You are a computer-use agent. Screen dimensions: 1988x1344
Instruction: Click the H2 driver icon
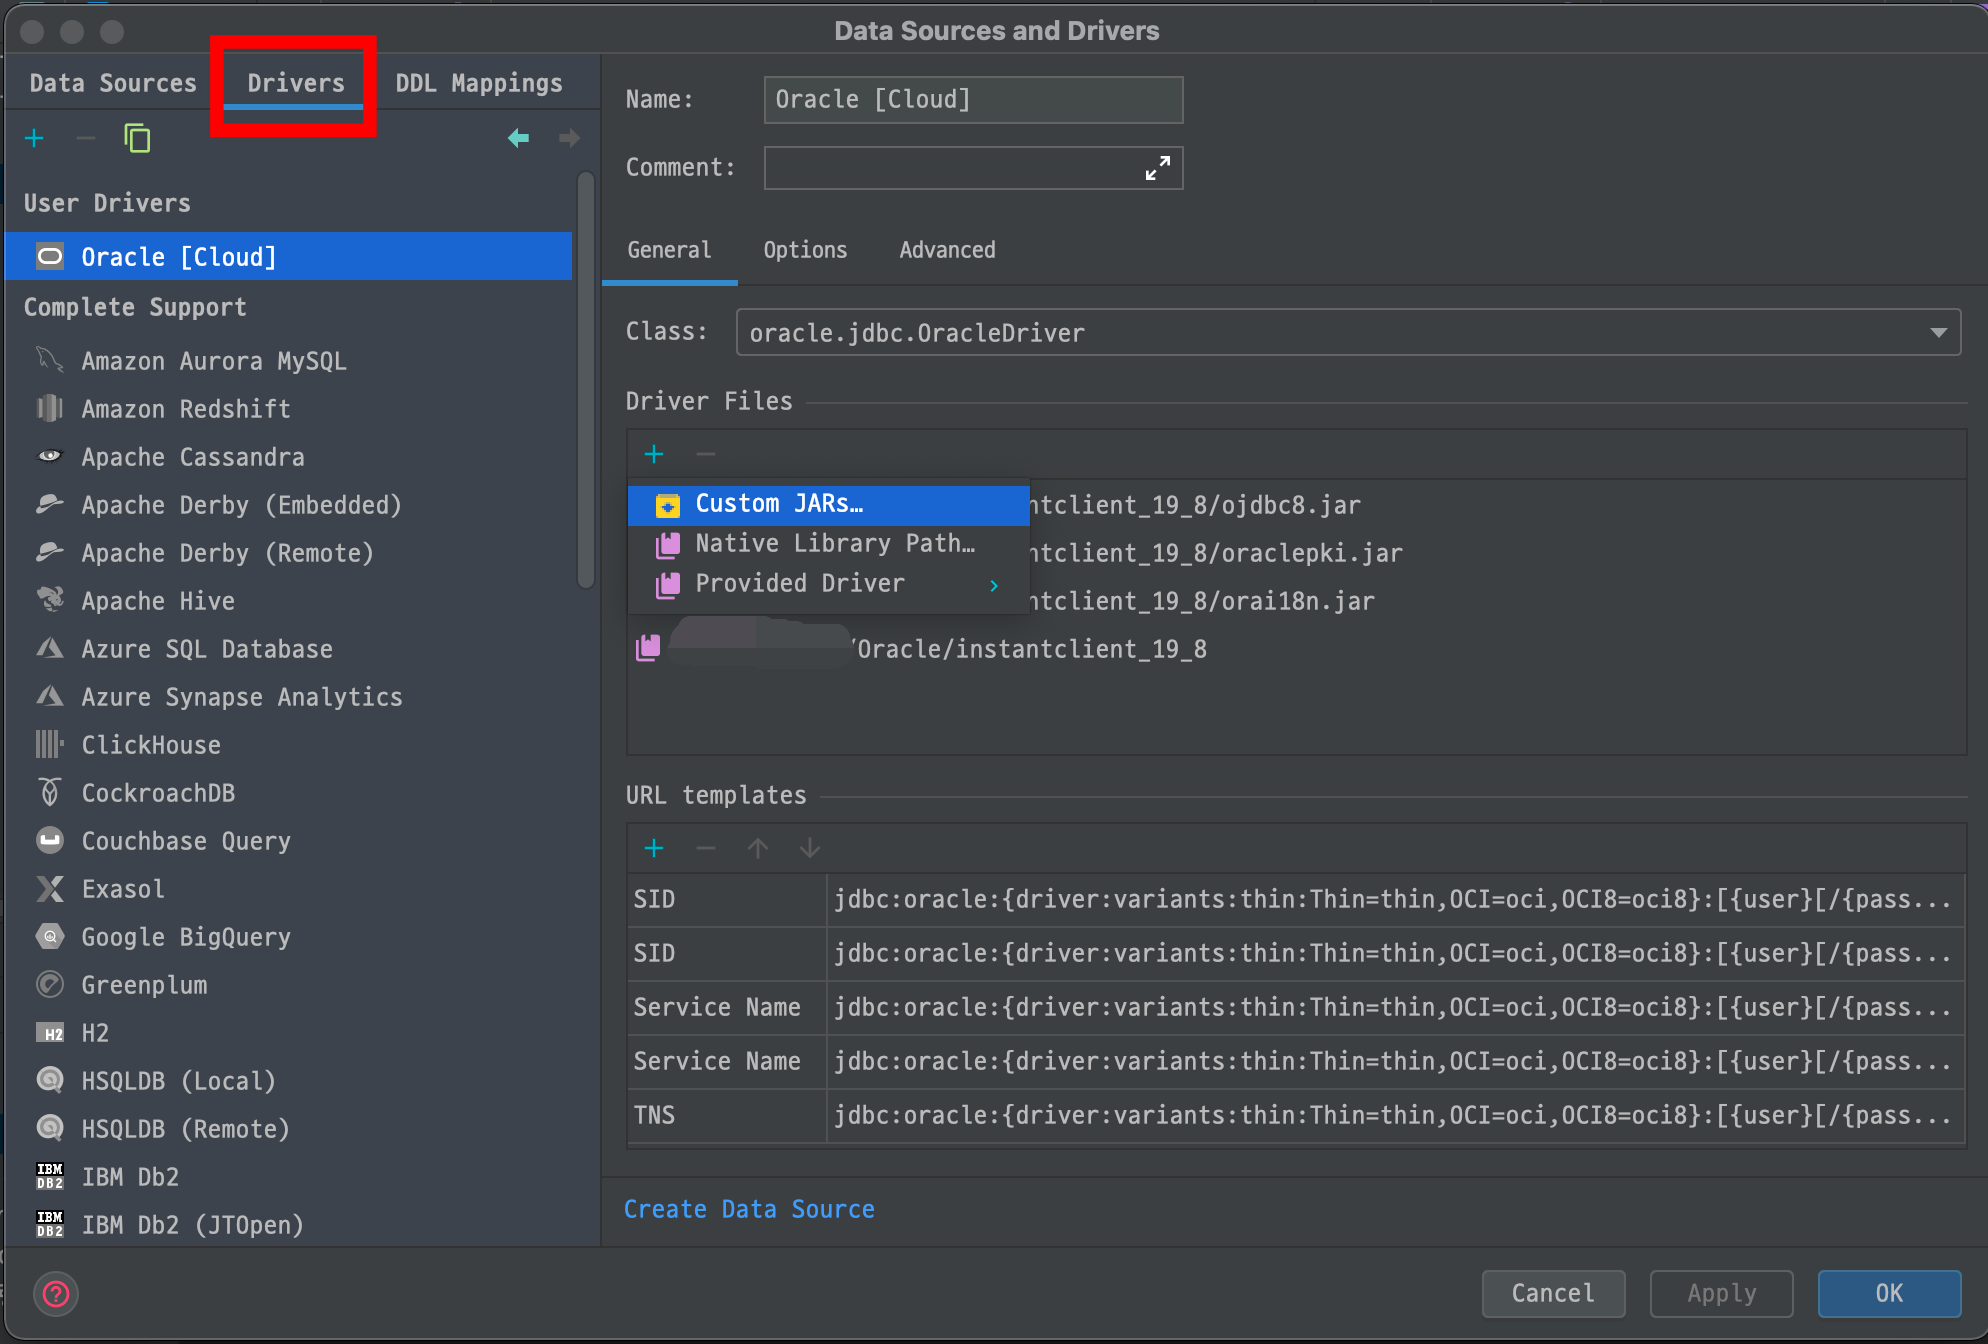pos(50,1032)
